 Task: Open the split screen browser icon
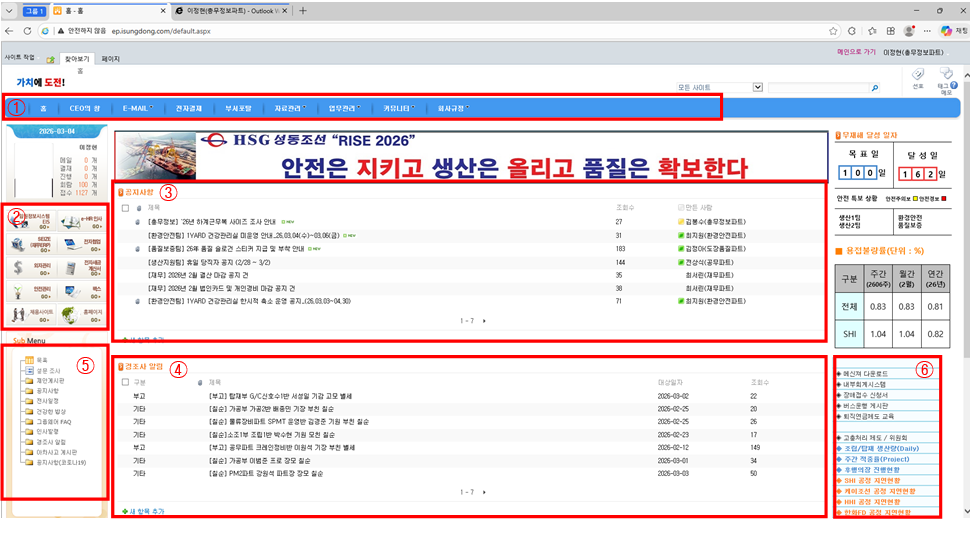coord(891,30)
